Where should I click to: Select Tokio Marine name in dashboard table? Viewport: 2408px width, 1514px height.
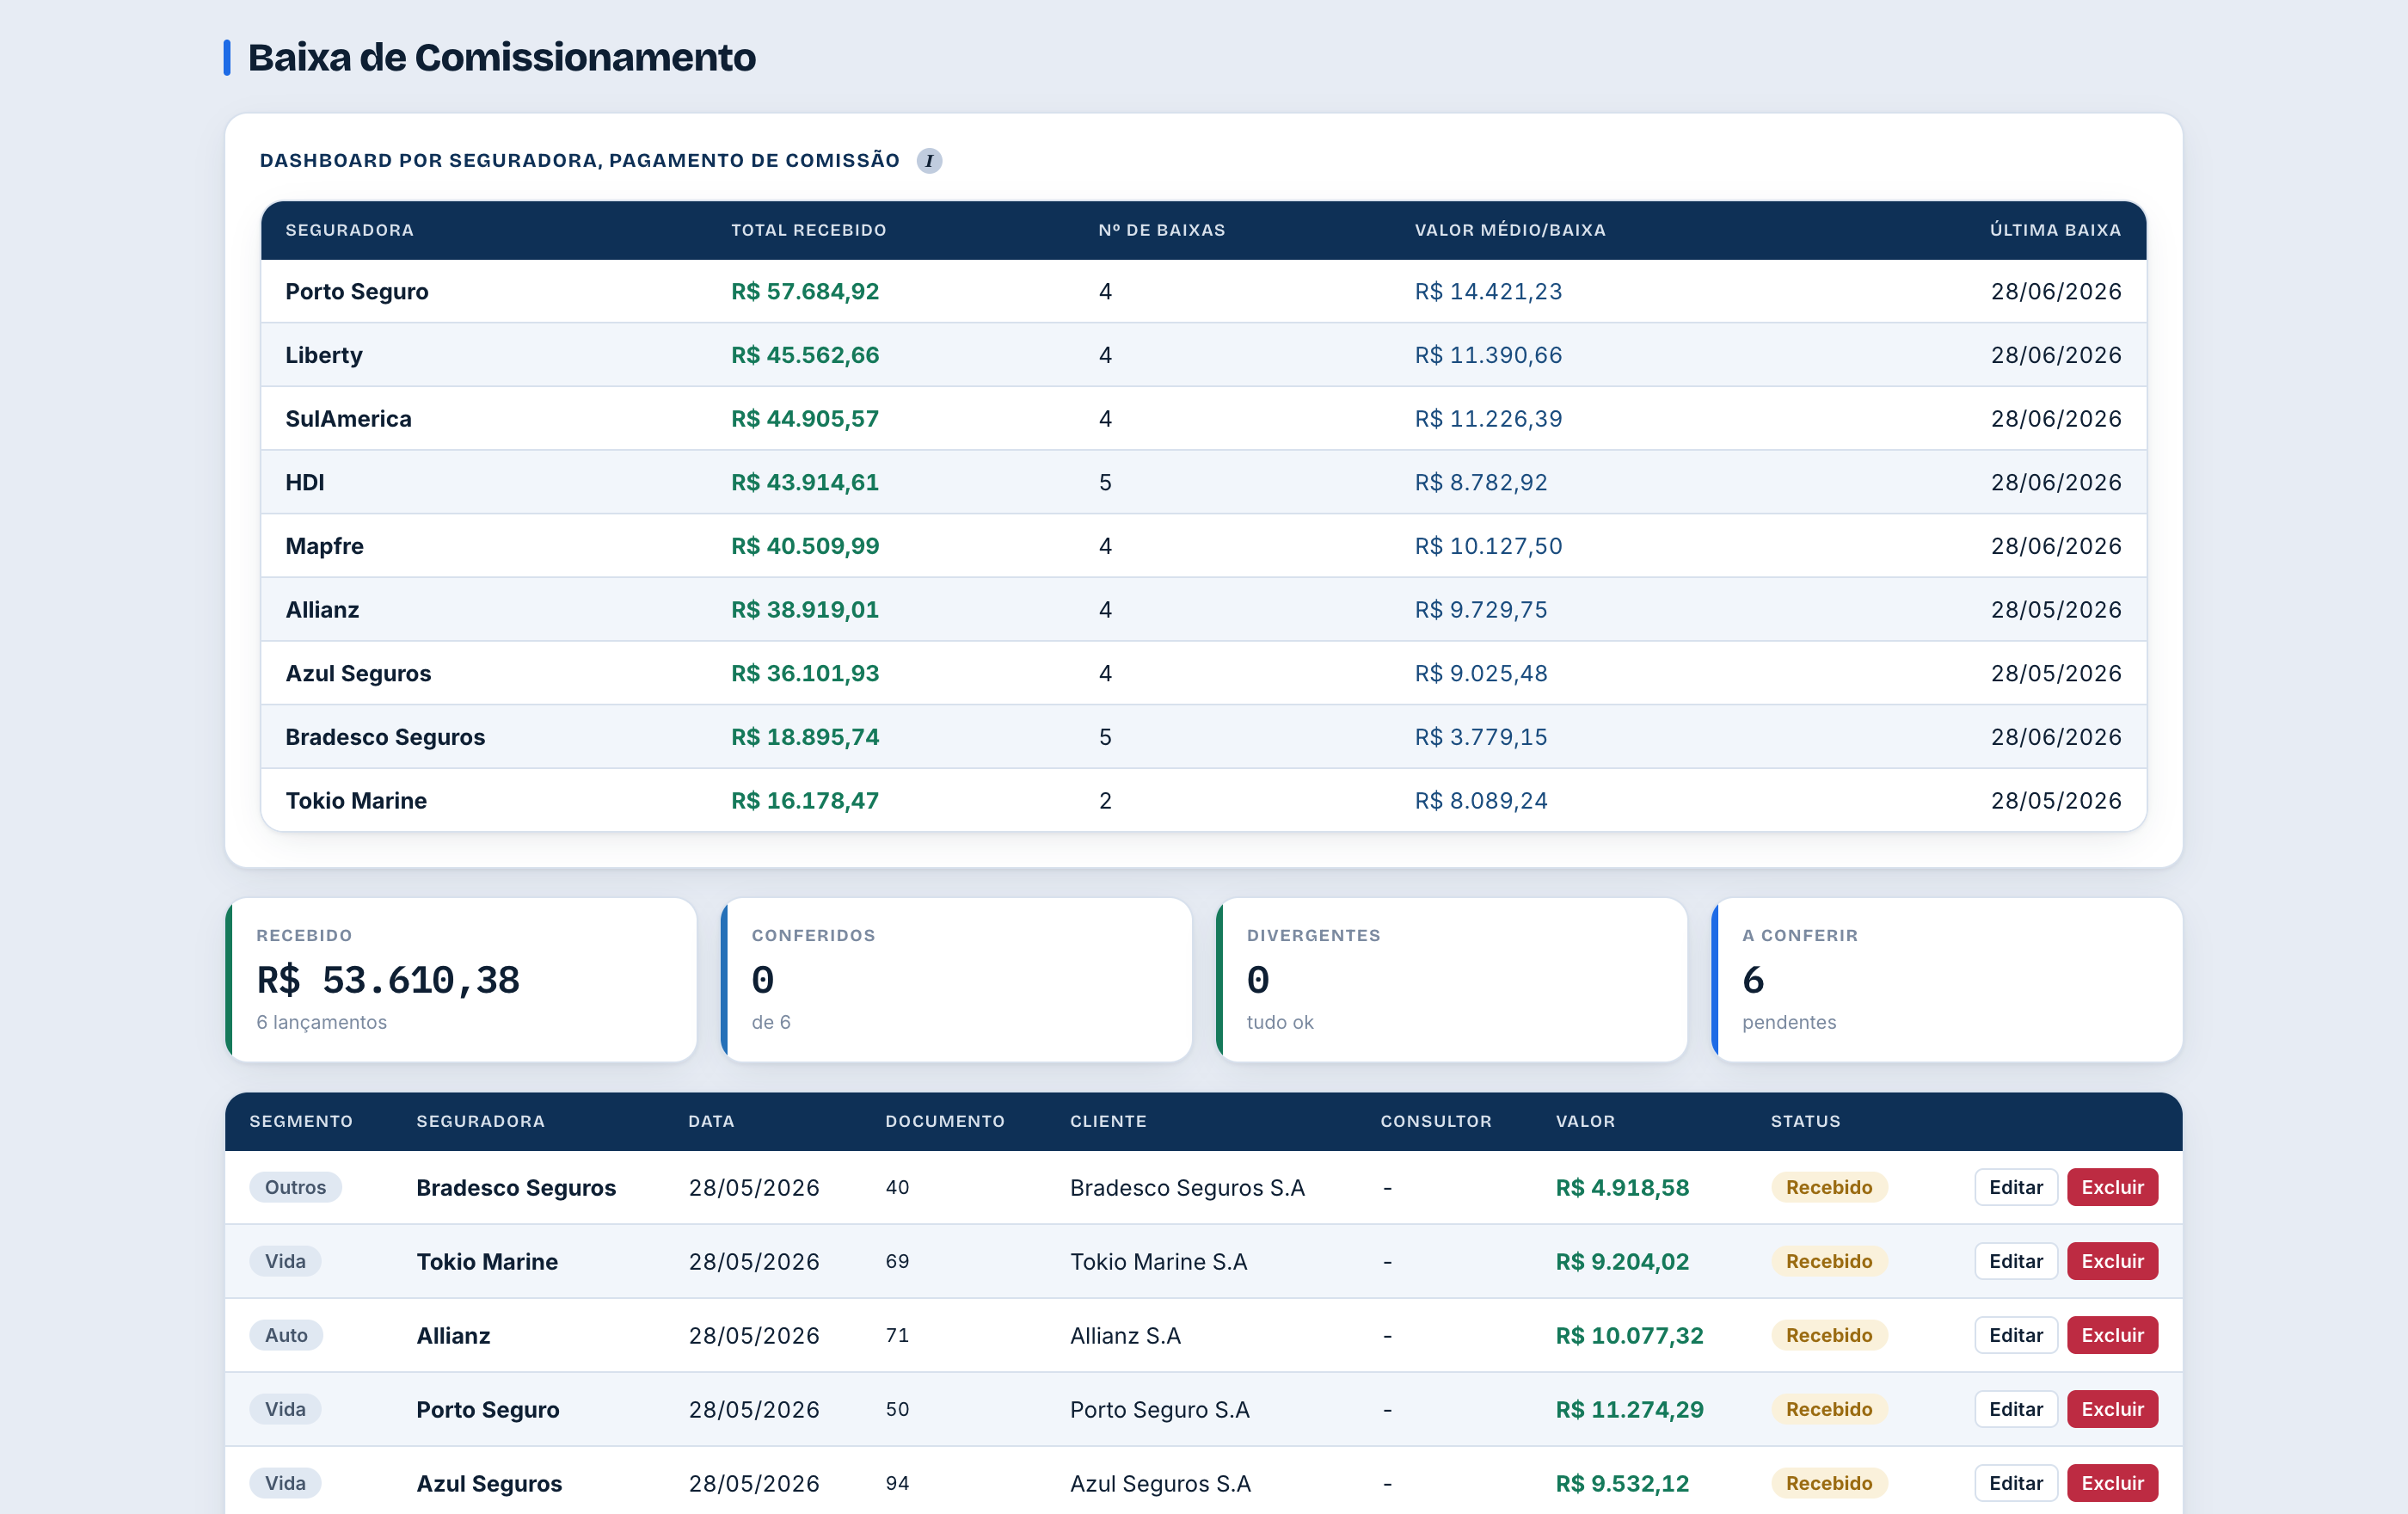pyautogui.click(x=356, y=801)
